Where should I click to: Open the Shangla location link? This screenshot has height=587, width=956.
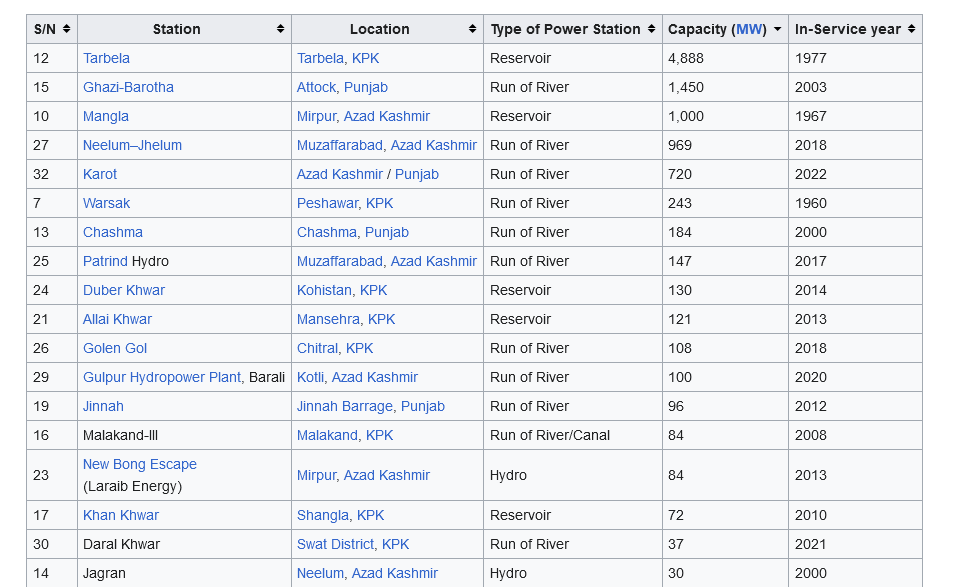(x=323, y=515)
